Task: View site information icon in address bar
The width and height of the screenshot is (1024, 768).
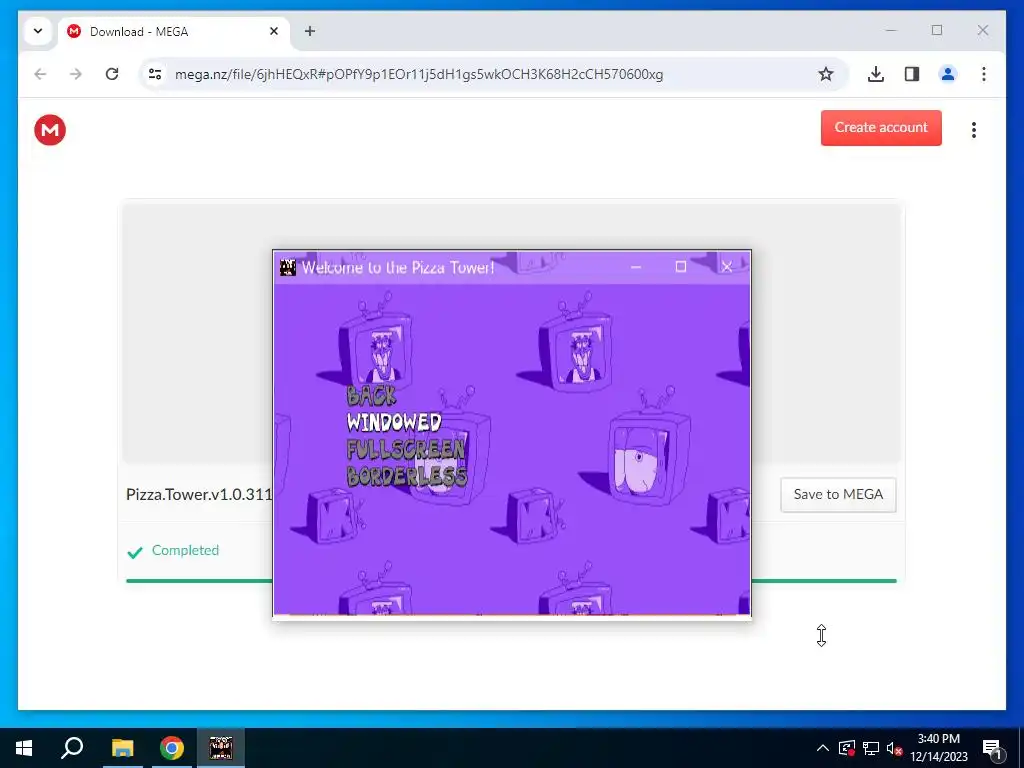Action: [x=155, y=74]
